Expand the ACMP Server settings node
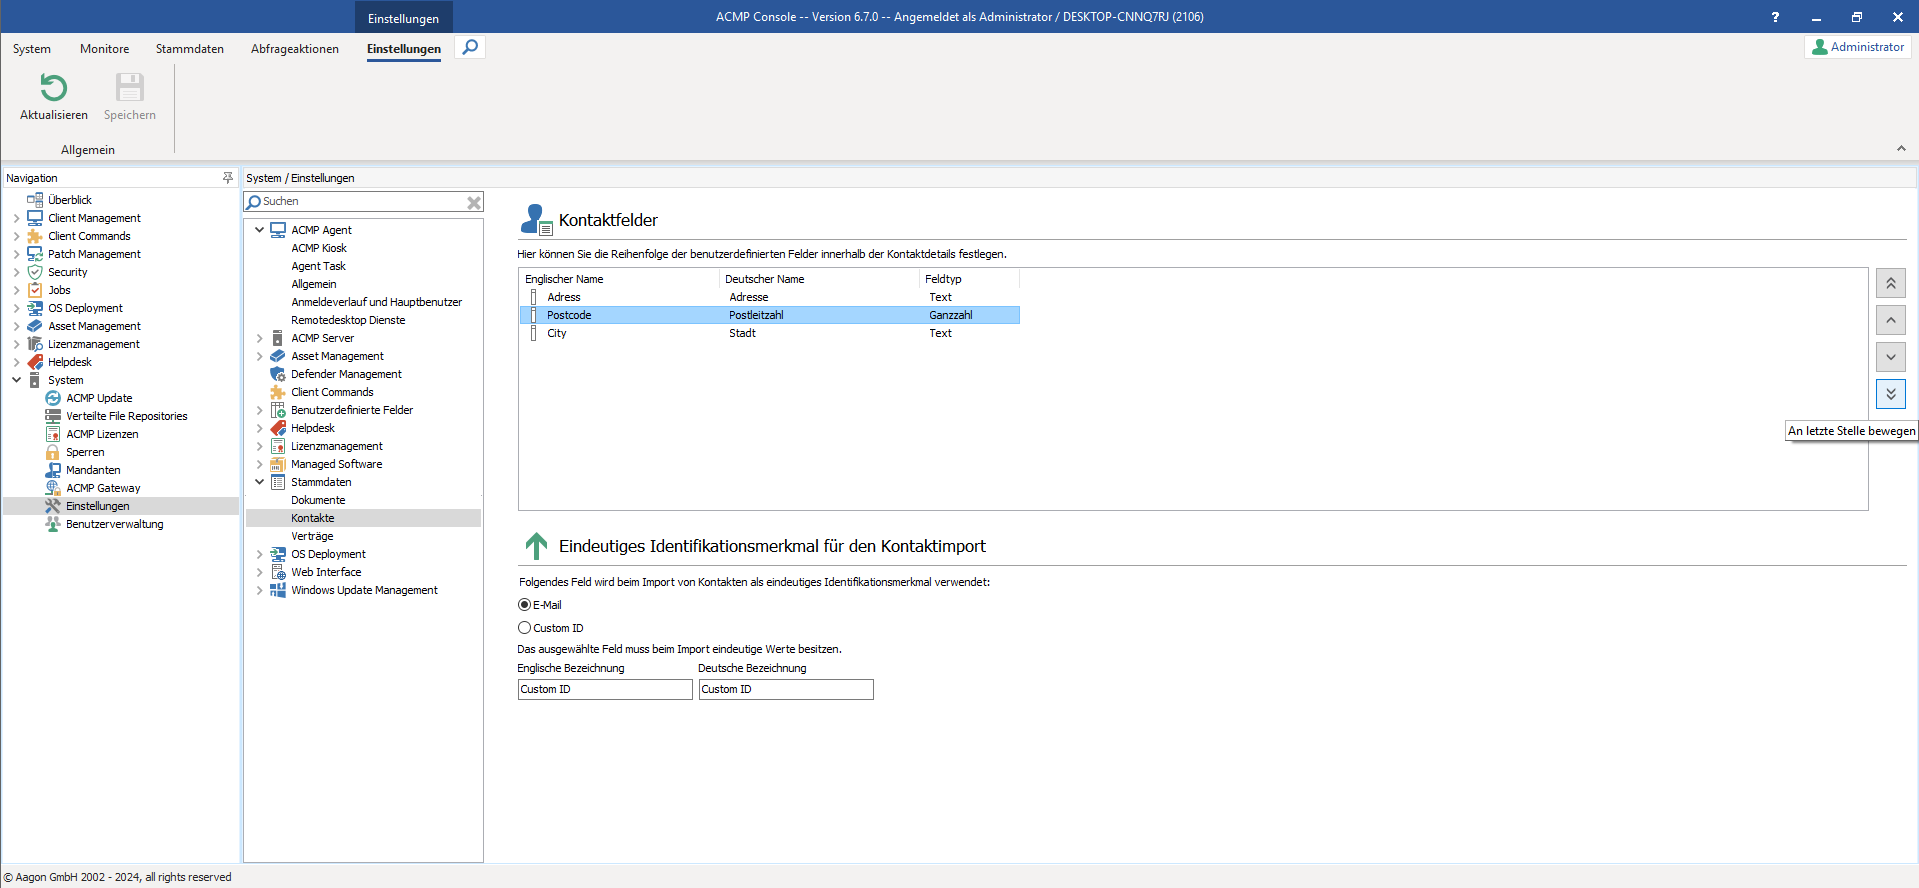Screen dimensions: 1919x888 pyautogui.click(x=260, y=338)
